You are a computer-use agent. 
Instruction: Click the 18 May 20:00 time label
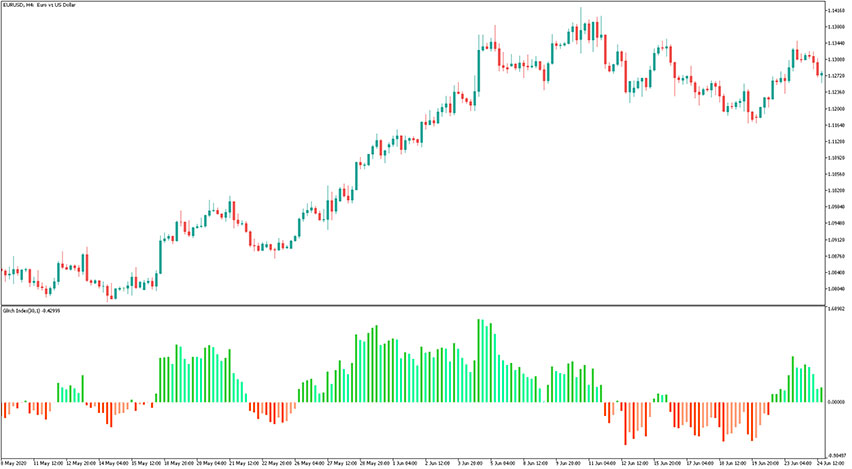point(179,464)
